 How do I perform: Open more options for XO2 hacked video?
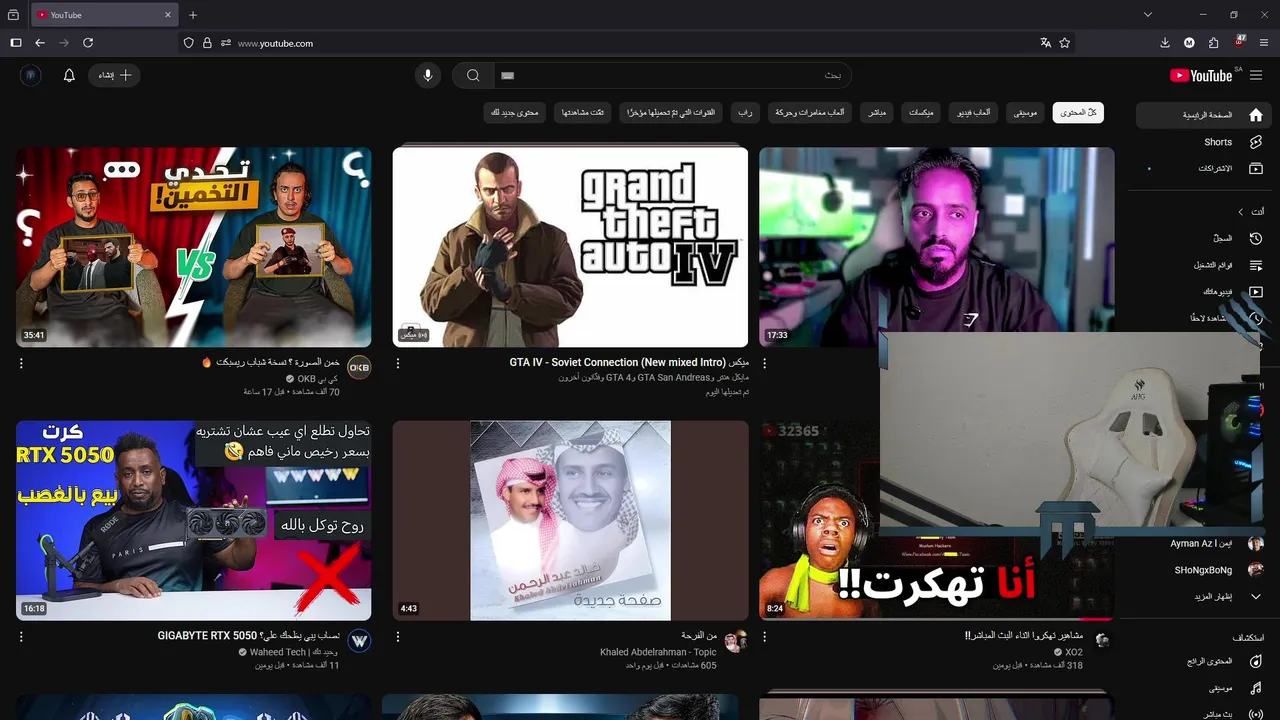pos(765,637)
